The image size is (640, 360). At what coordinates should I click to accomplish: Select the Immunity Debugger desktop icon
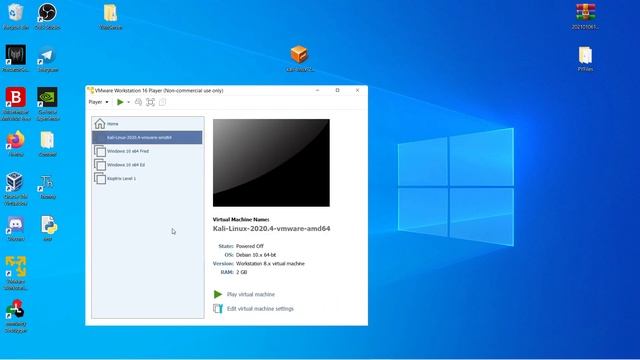click(16, 316)
